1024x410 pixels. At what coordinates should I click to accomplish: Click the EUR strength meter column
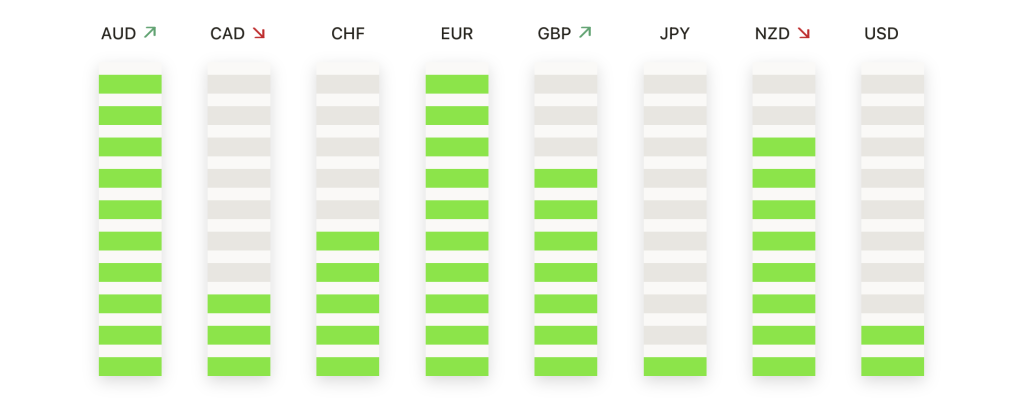click(x=457, y=225)
